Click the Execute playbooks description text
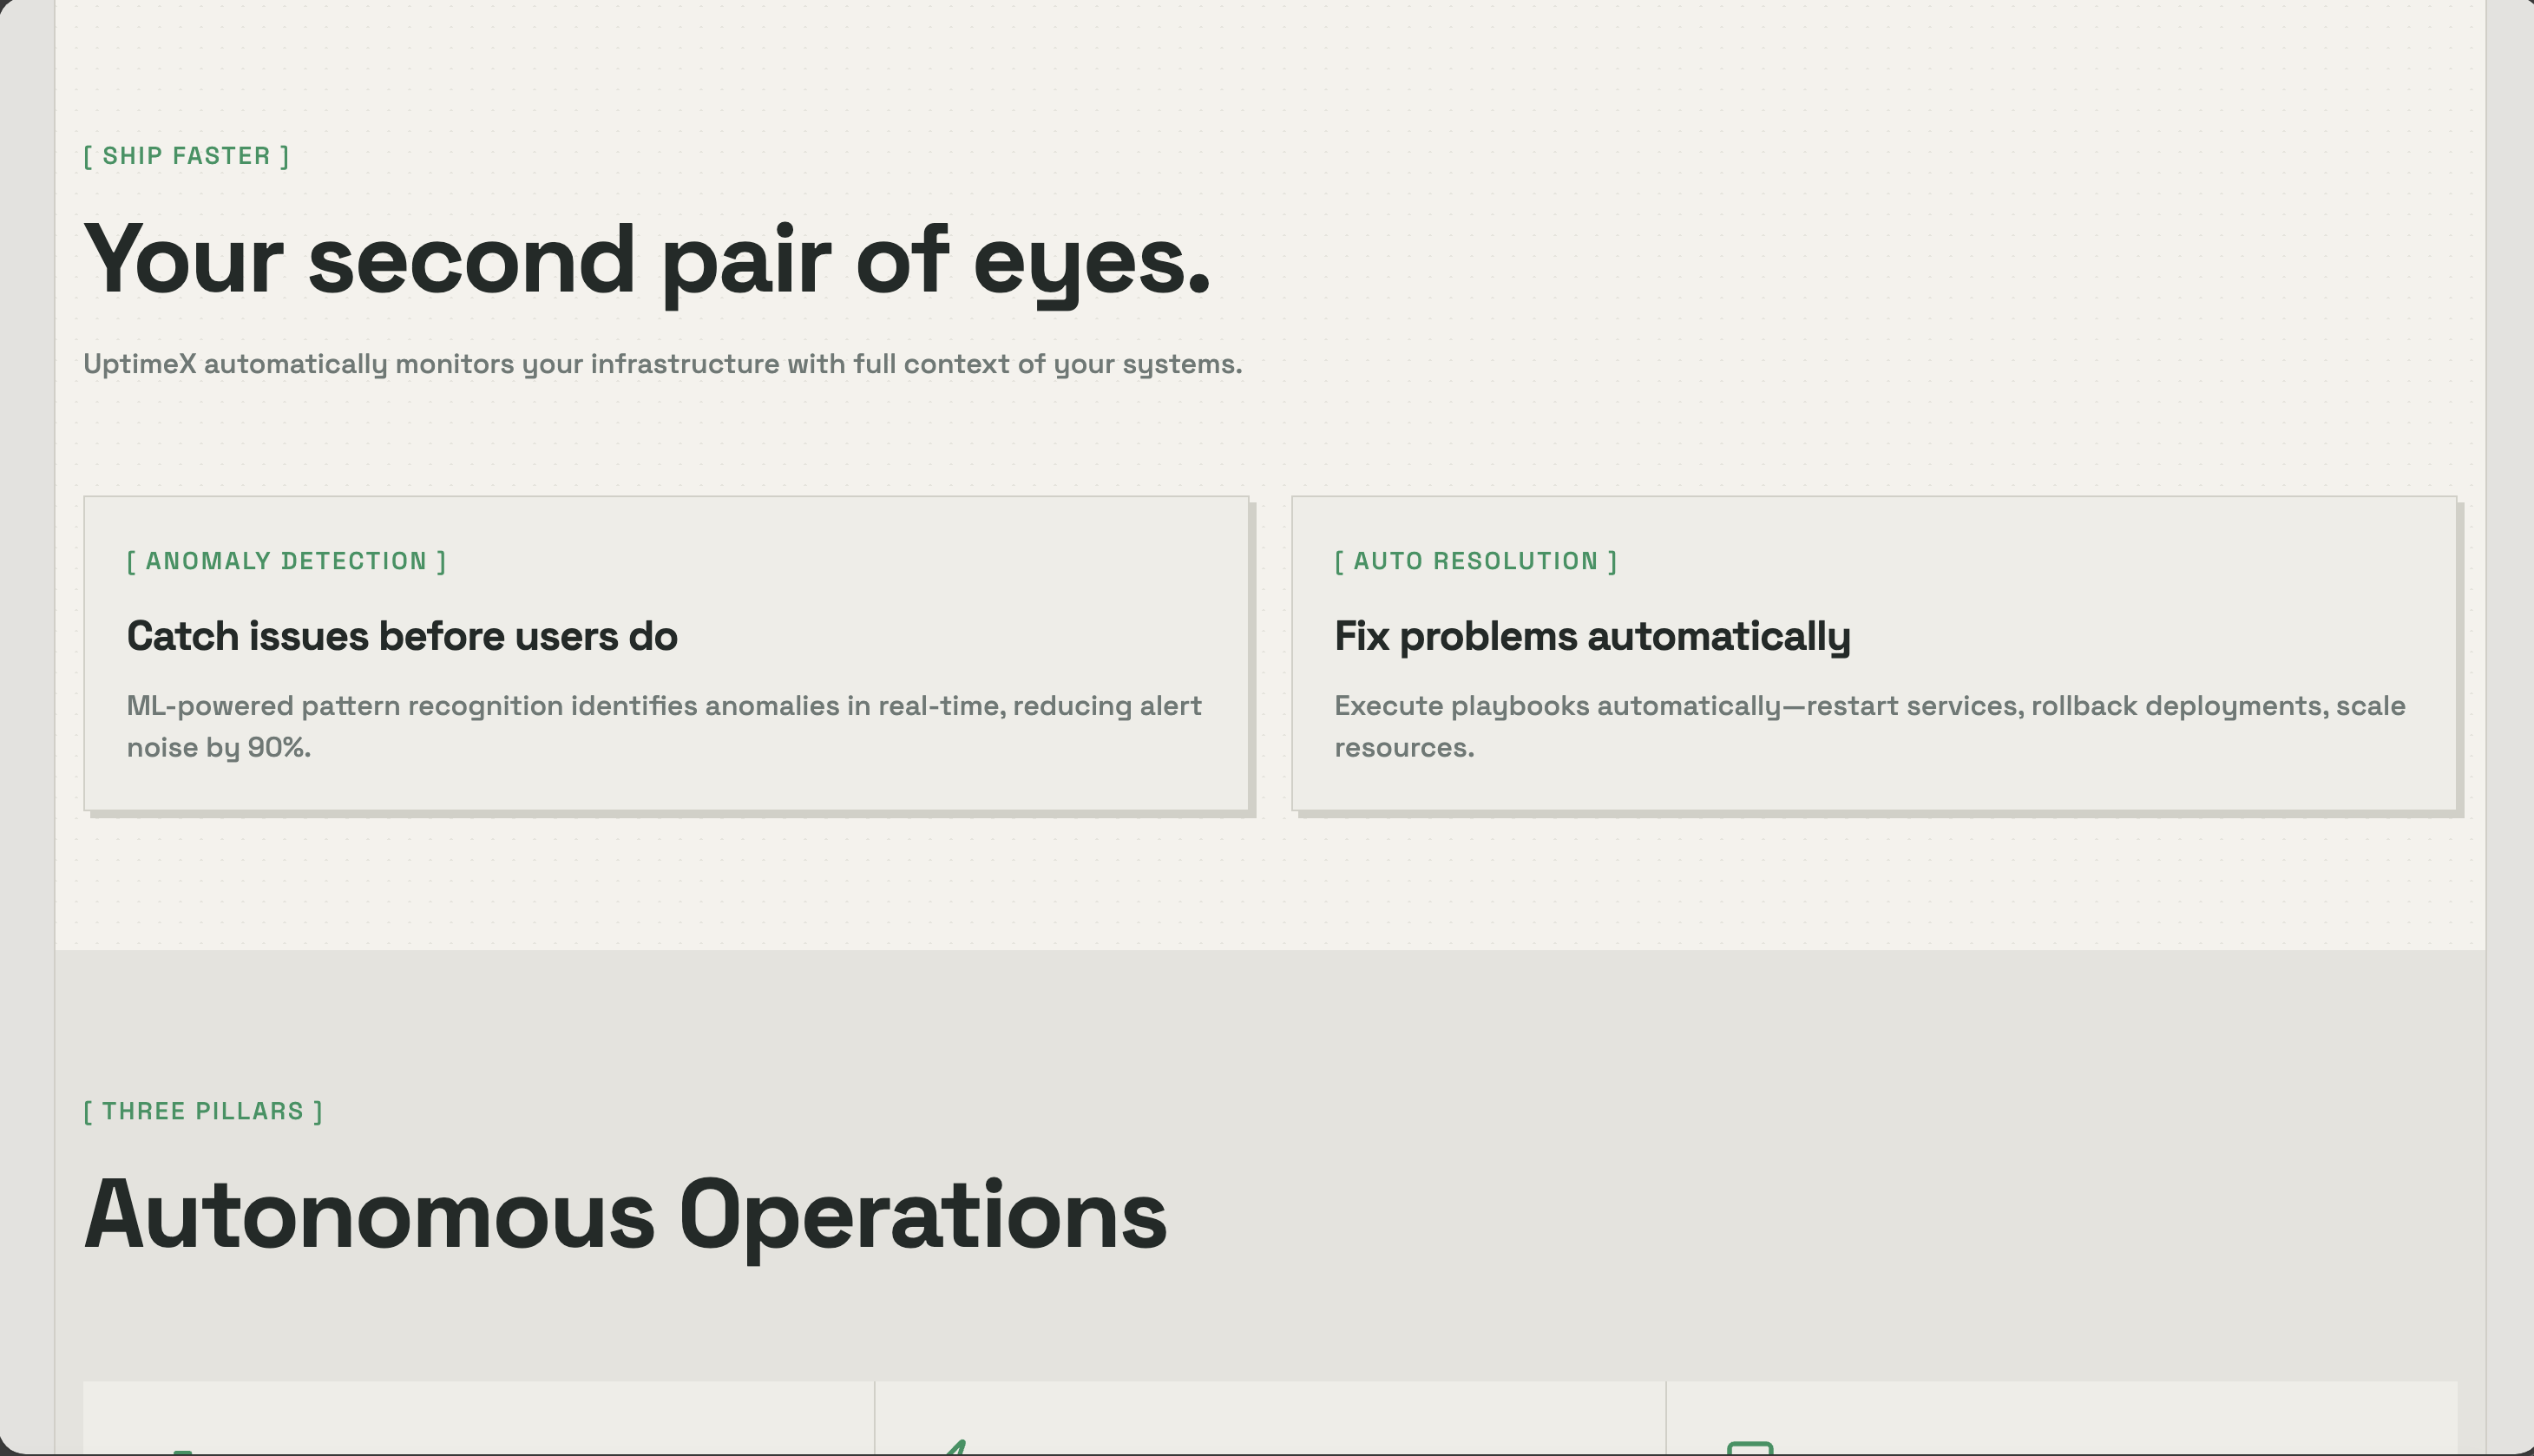 click(x=1869, y=706)
